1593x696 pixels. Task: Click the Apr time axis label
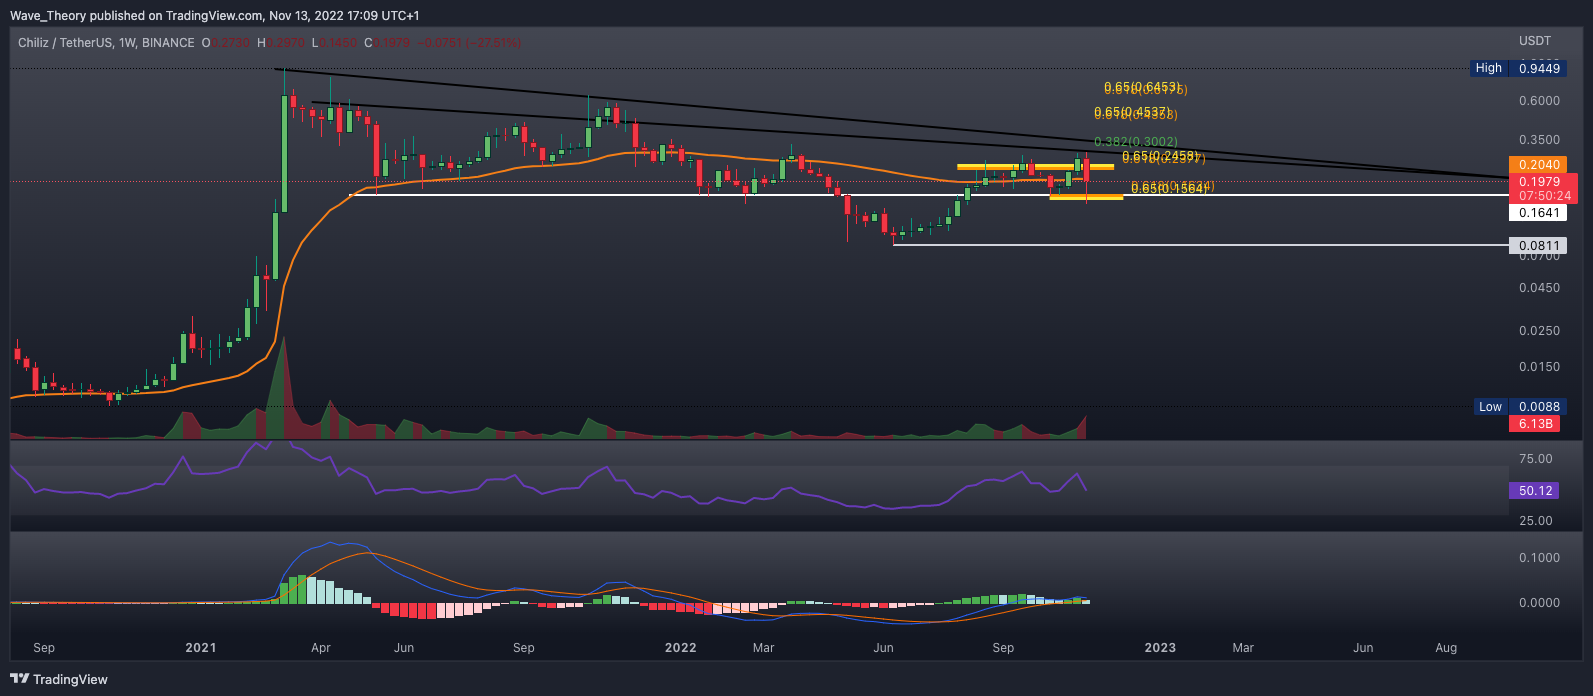(321, 648)
